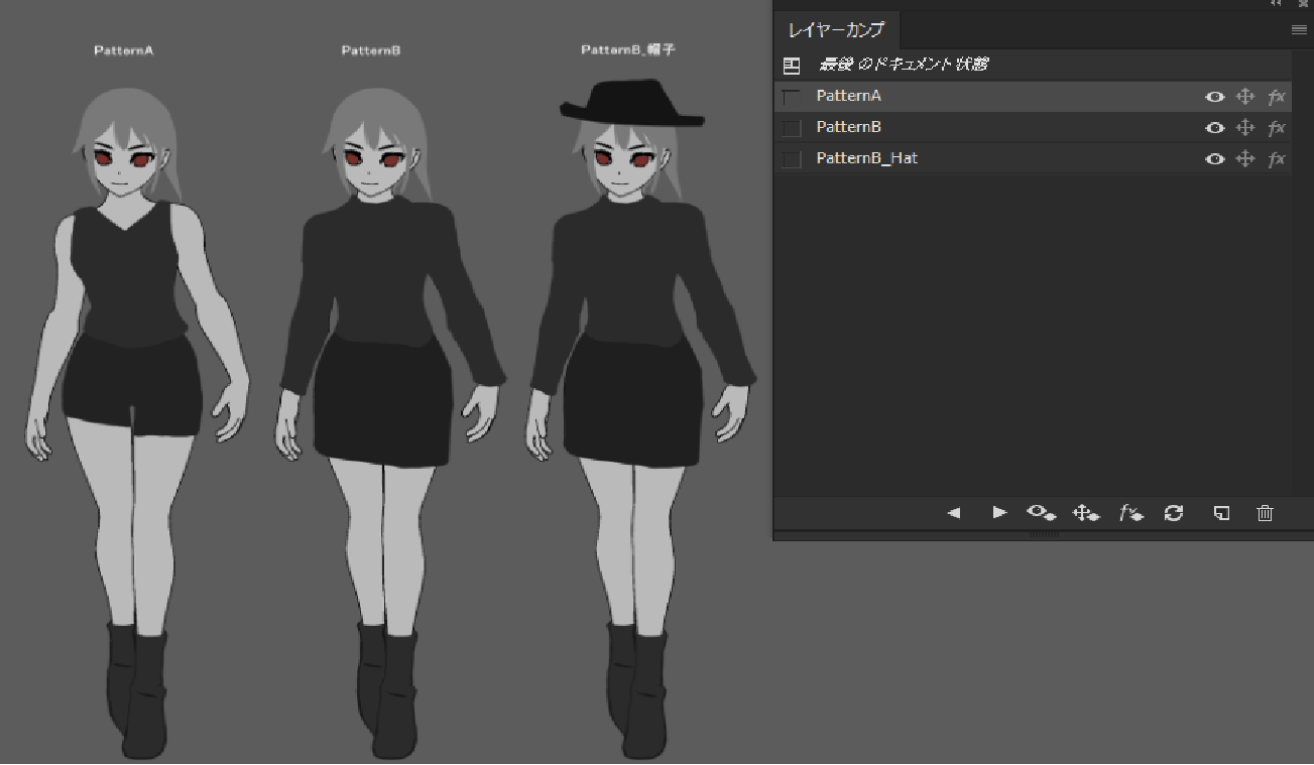Image resolution: width=1314 pixels, height=765 pixels.
Task: Apply the previous selected layer comp
Action: (954, 513)
